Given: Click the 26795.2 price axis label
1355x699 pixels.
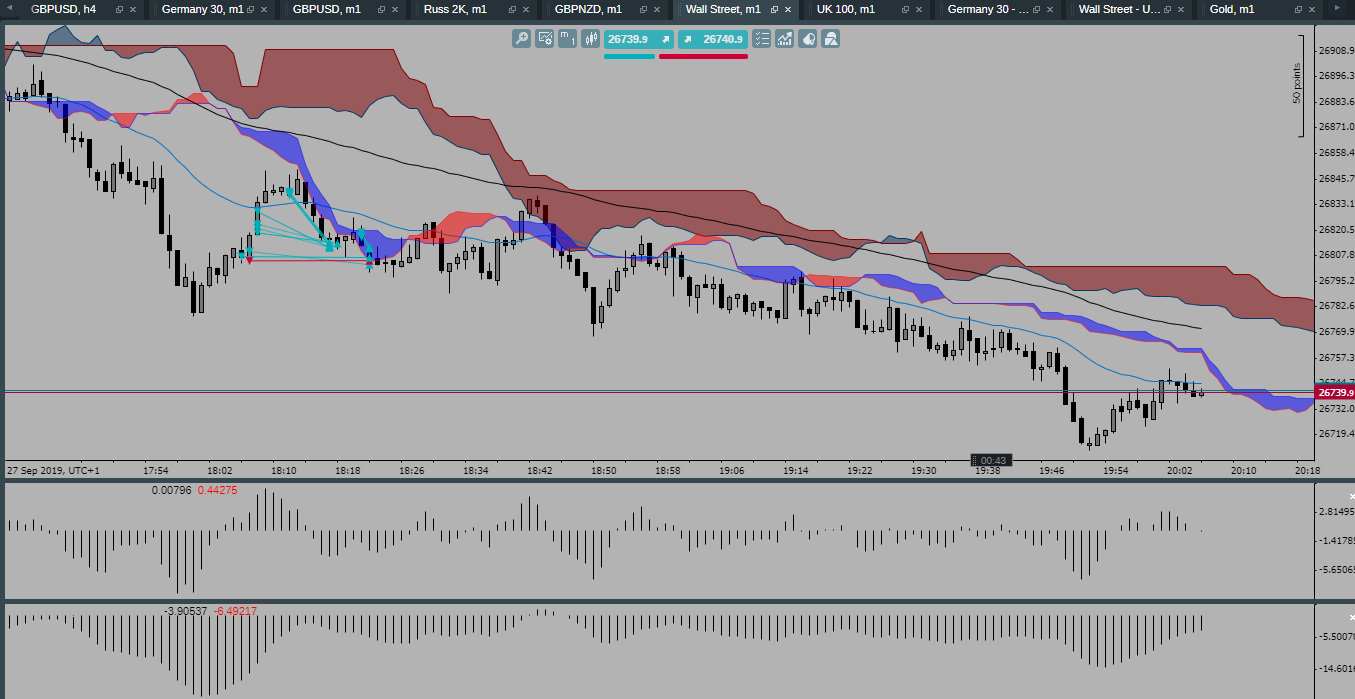Looking at the screenshot, I should point(1336,281).
